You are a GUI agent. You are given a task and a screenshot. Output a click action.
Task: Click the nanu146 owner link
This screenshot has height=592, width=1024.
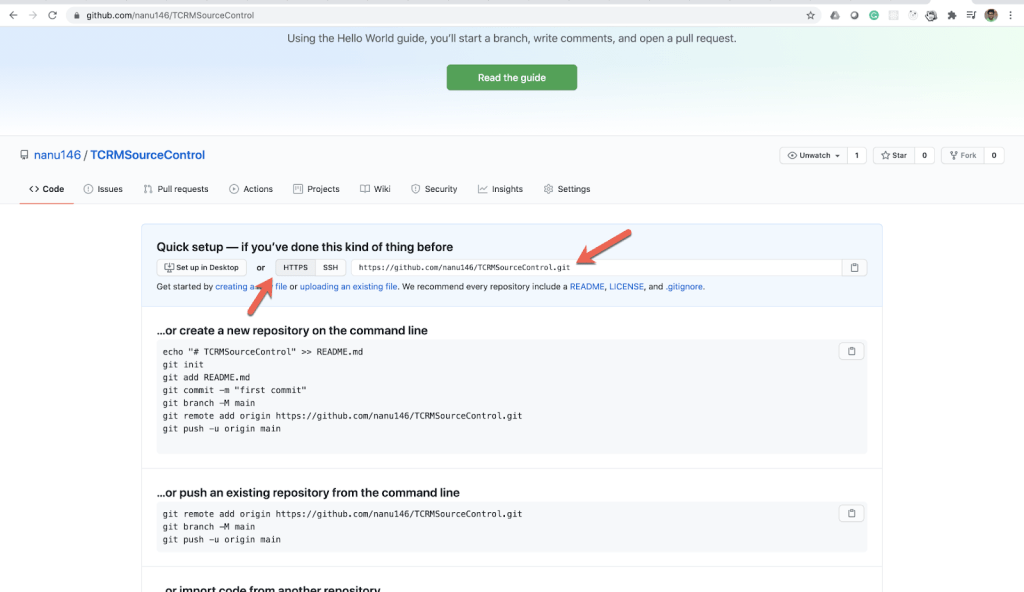point(57,155)
